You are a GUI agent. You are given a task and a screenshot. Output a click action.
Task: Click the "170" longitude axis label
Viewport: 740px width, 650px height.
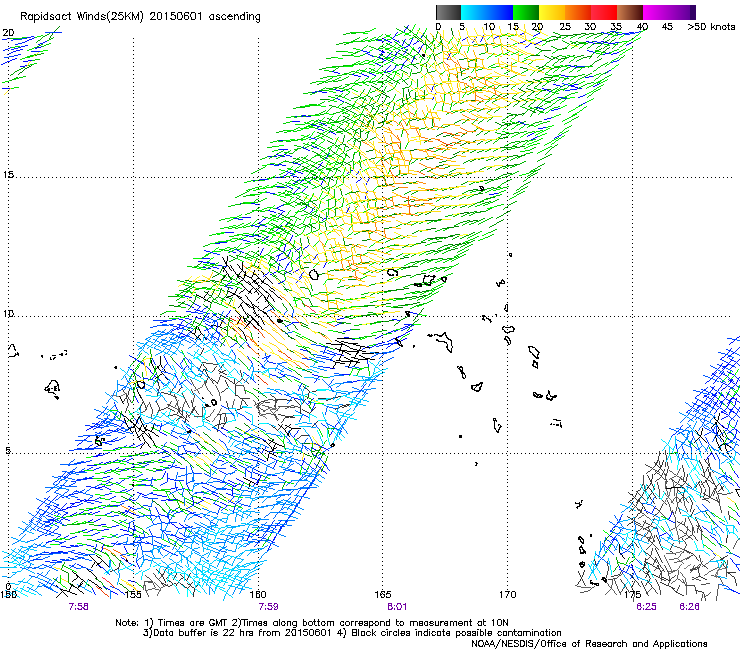click(507, 594)
